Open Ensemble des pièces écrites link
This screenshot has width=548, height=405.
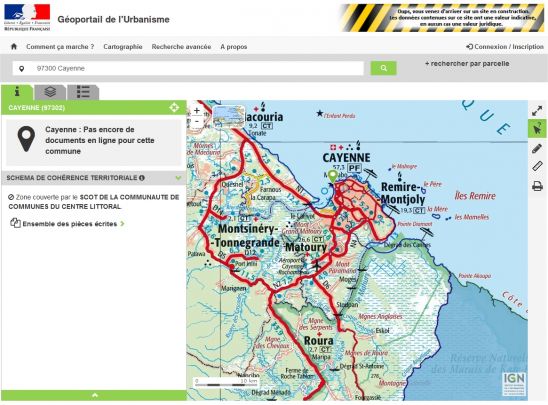click(x=70, y=224)
